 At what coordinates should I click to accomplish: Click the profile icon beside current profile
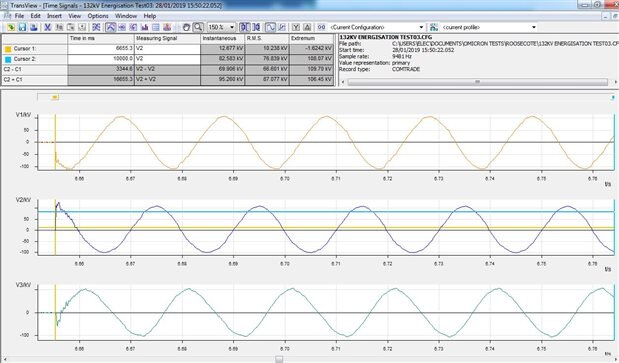click(434, 27)
